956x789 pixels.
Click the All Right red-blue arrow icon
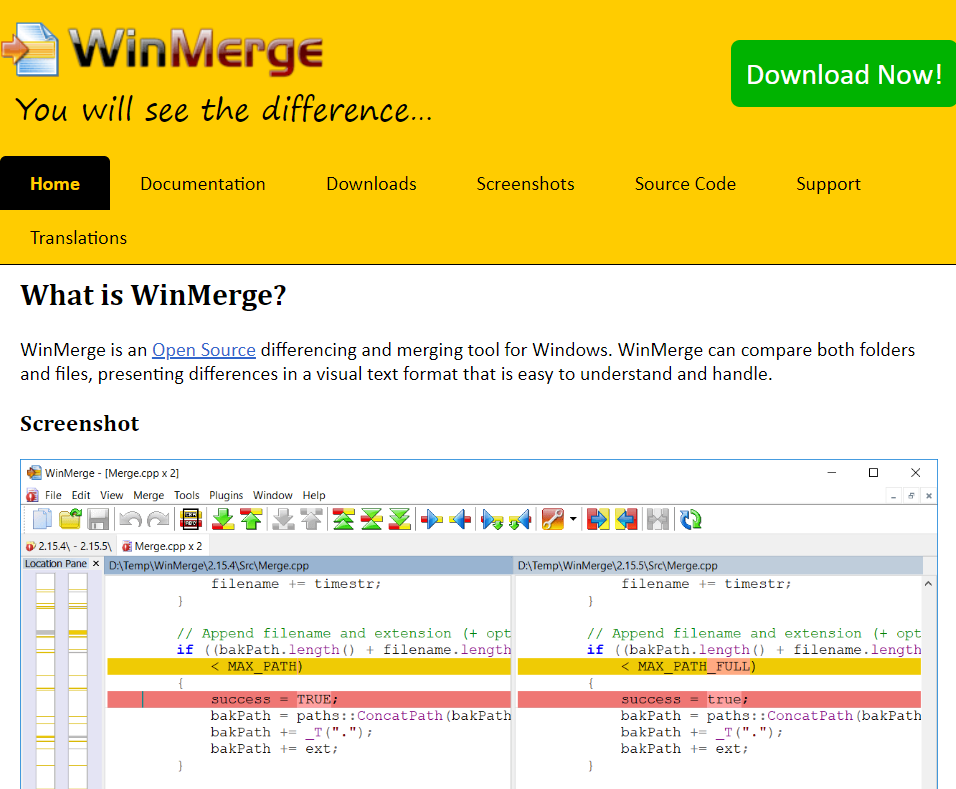[x=598, y=519]
